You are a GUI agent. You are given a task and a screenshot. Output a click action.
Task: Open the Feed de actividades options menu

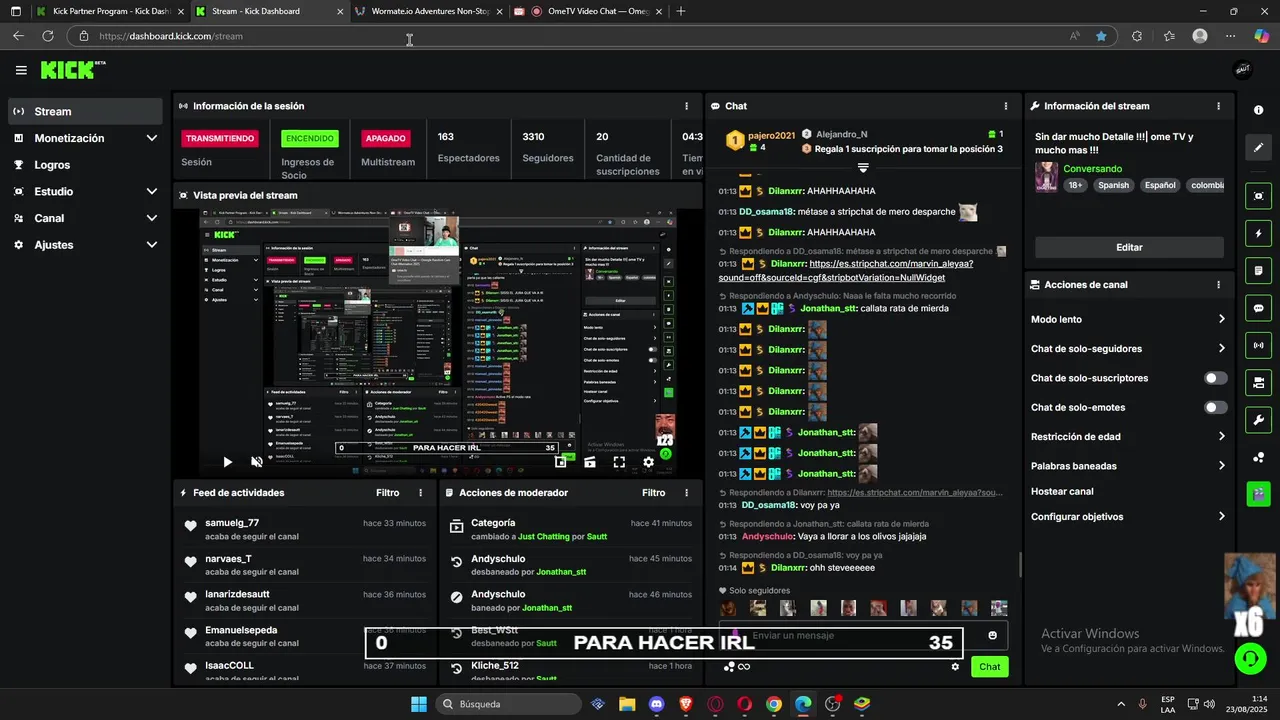click(x=420, y=493)
